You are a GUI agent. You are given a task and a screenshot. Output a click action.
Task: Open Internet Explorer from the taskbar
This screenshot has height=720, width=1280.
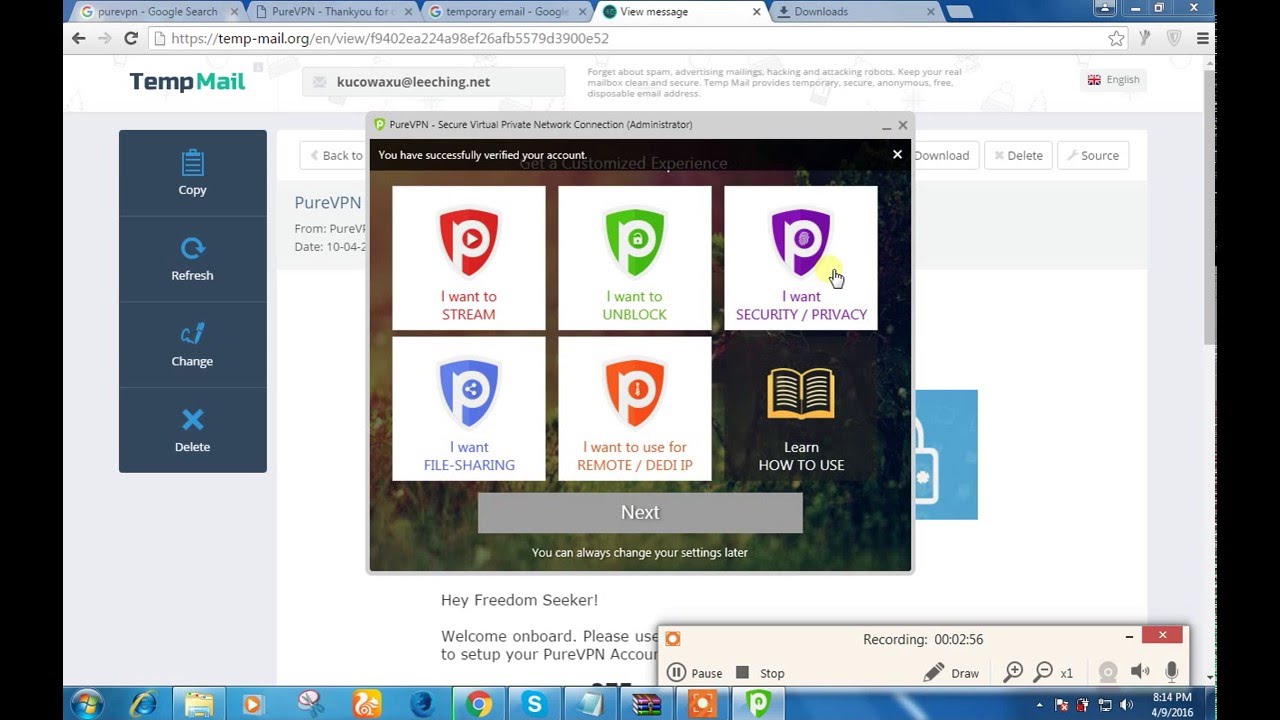[143, 704]
